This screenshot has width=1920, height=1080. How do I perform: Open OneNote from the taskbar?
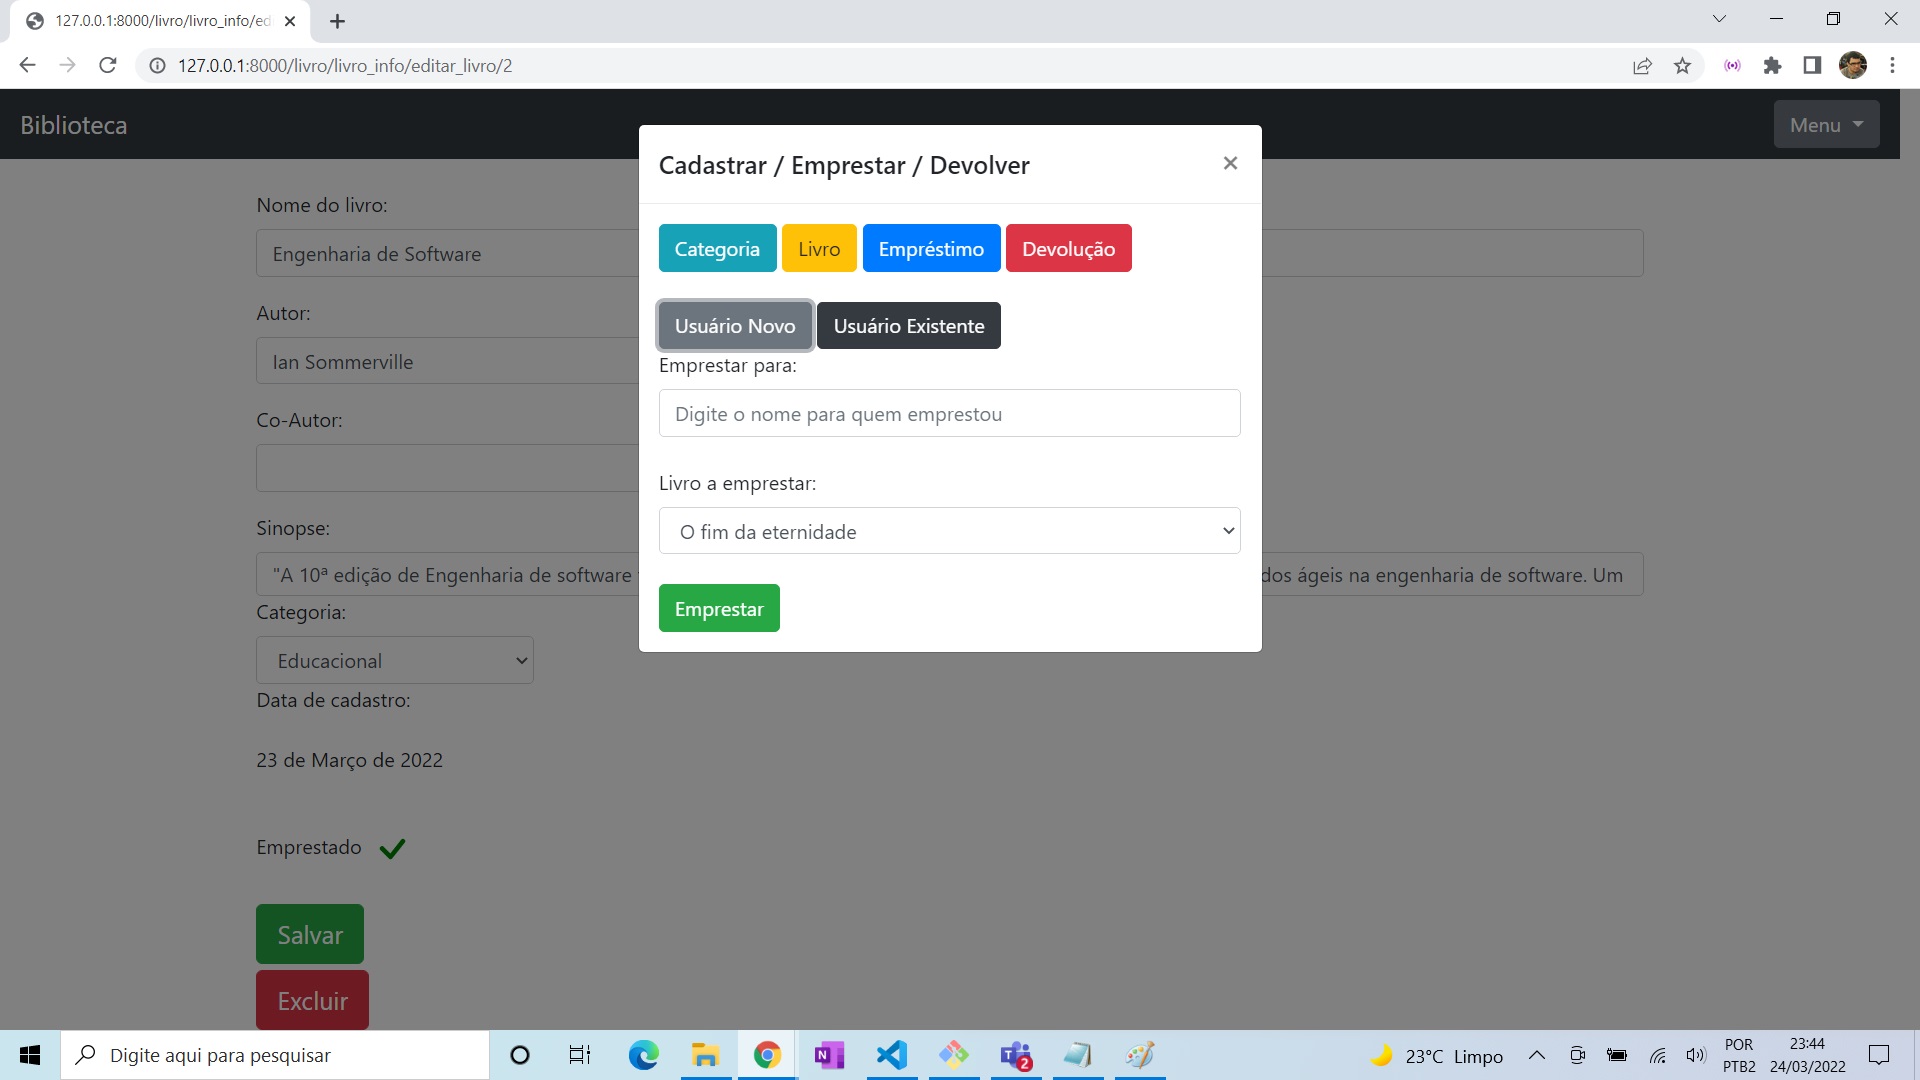[829, 1055]
